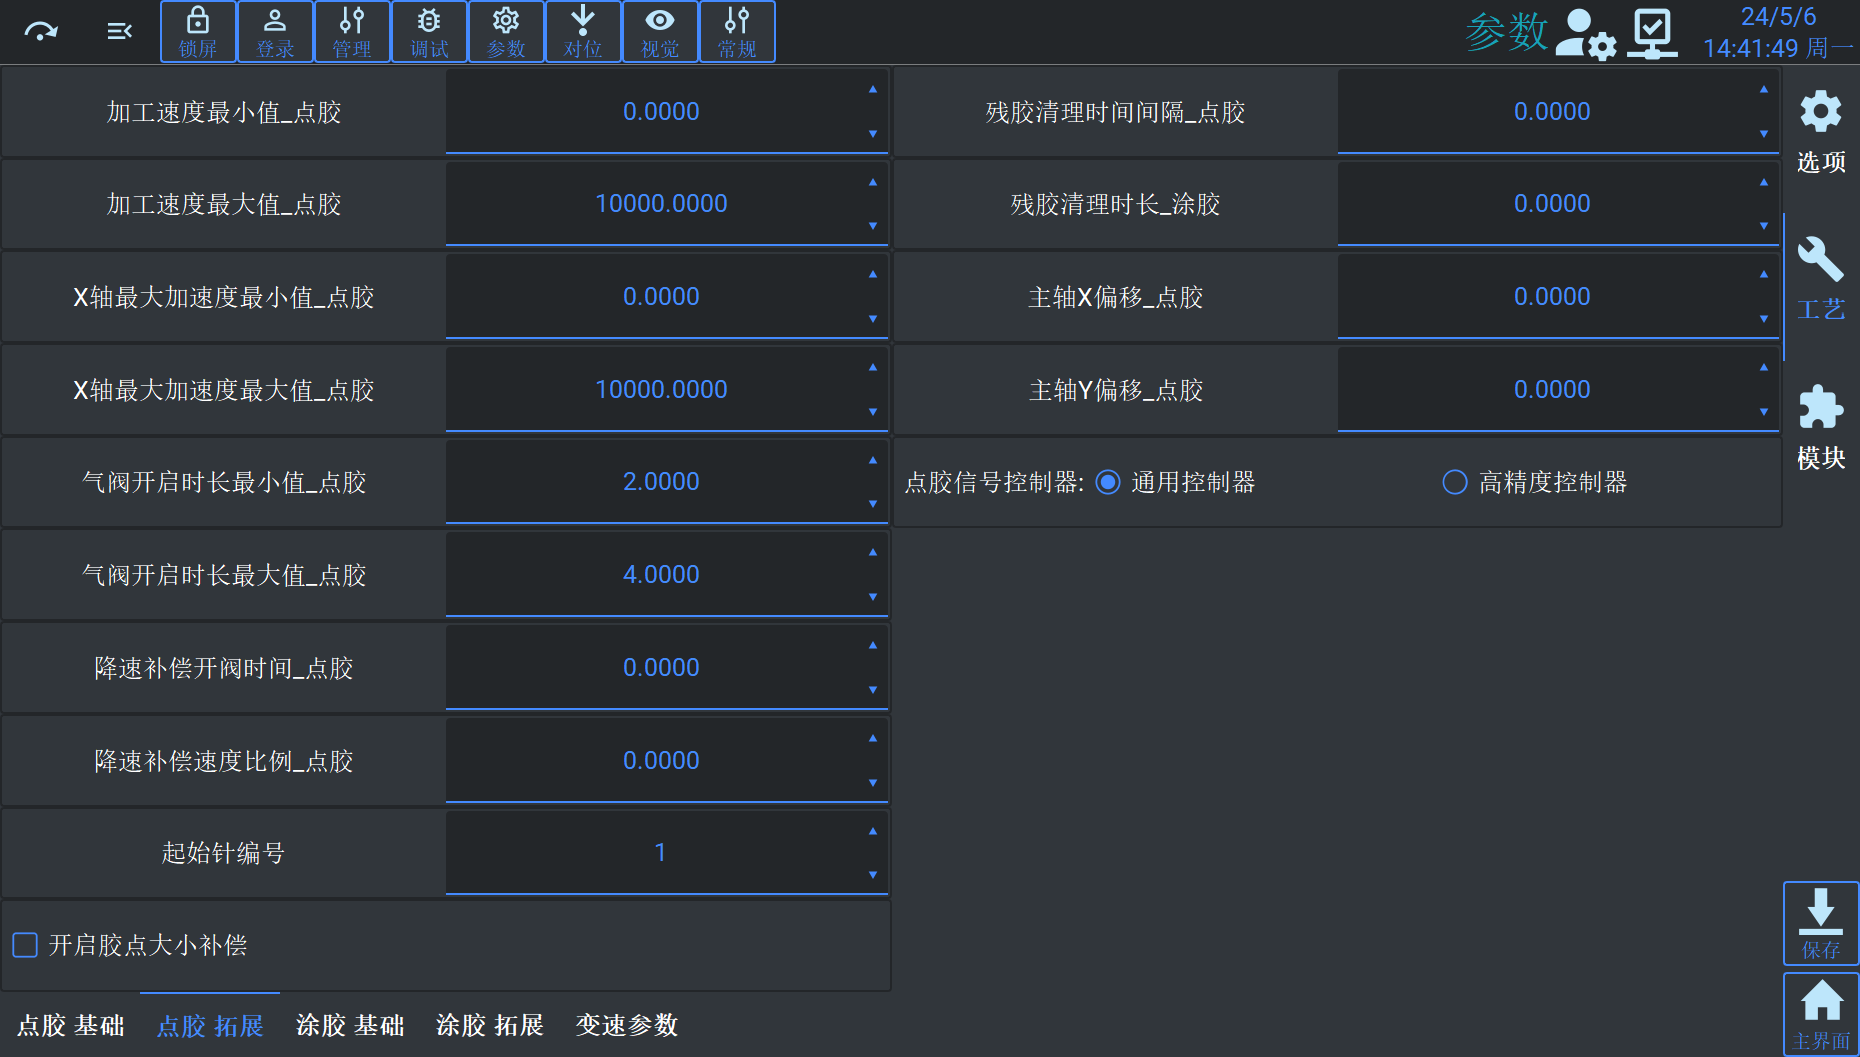The height and width of the screenshot is (1057, 1860).
Task: Select 高精度控制器 radio button
Action: [x=1455, y=483]
